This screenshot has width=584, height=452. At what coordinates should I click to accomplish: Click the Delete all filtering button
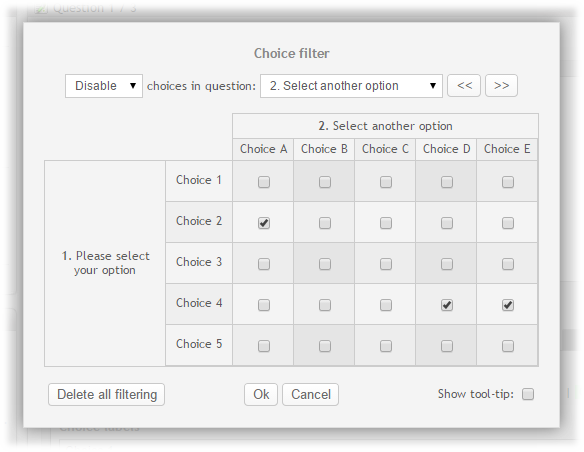click(107, 394)
